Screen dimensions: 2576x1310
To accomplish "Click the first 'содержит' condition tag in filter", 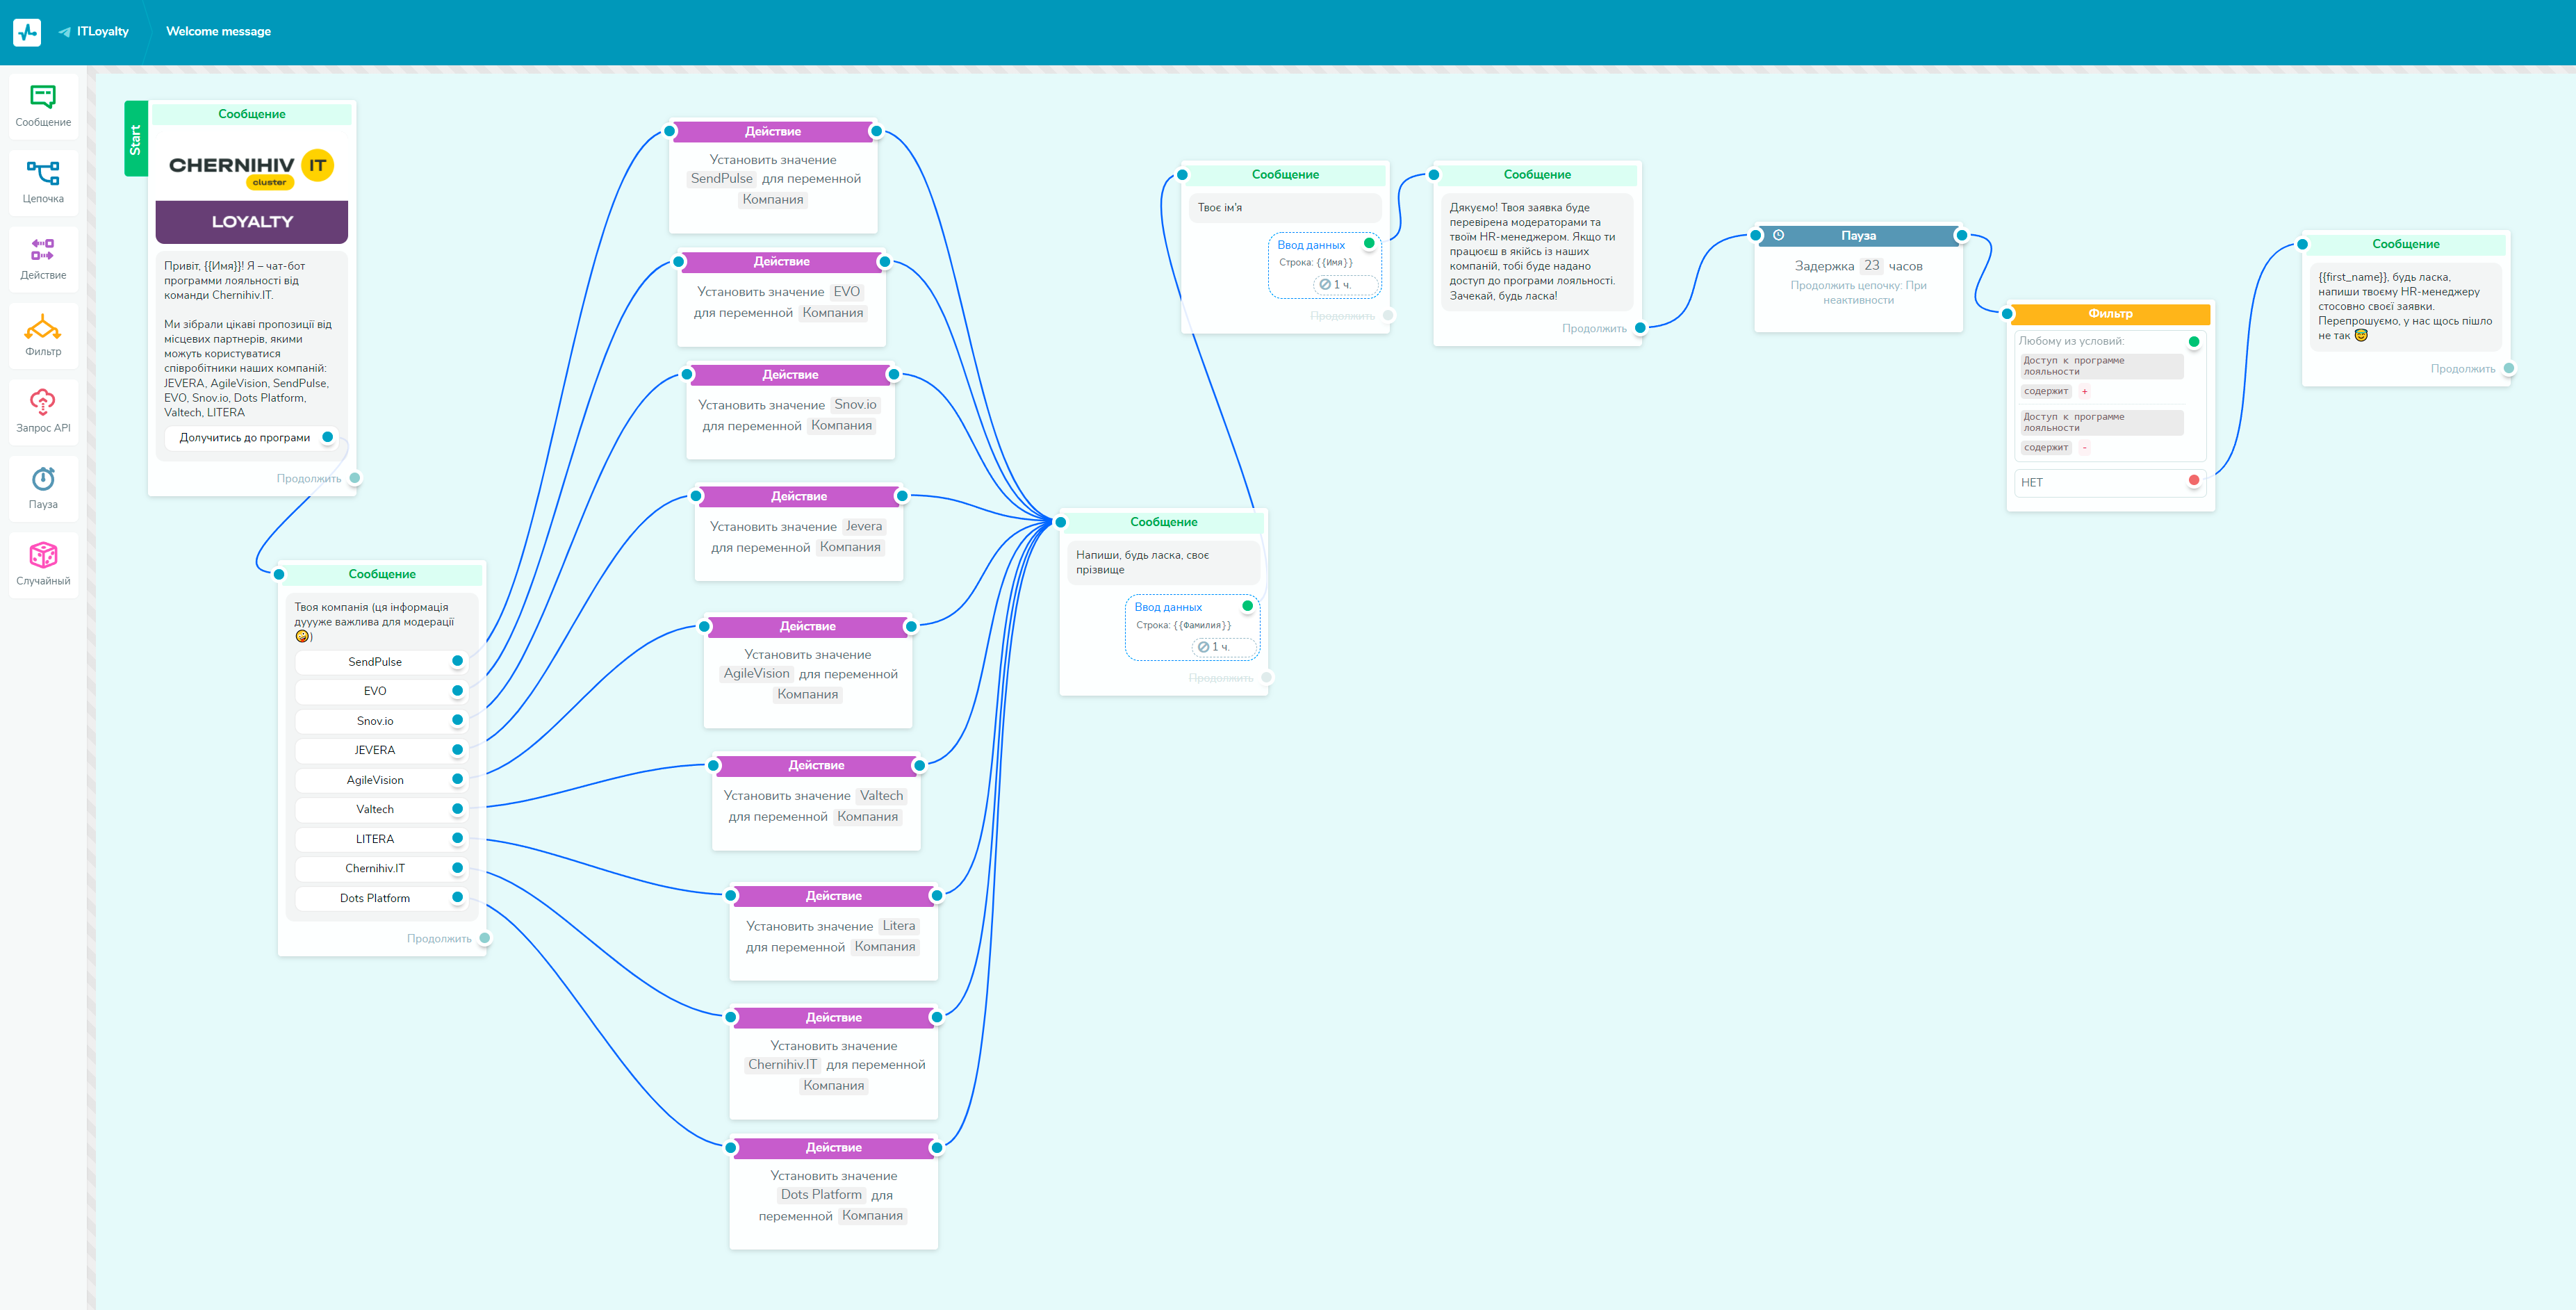I will point(2046,391).
